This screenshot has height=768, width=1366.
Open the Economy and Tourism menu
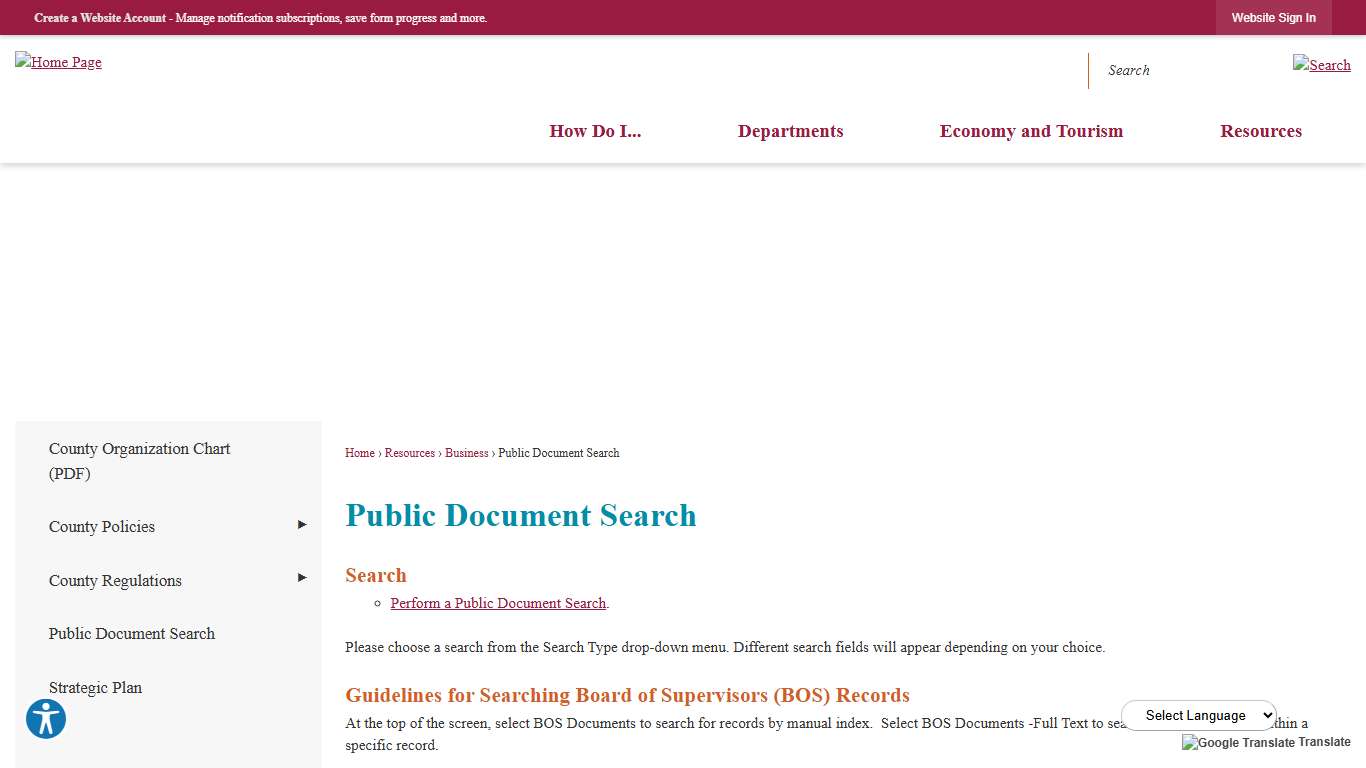coord(1031,131)
